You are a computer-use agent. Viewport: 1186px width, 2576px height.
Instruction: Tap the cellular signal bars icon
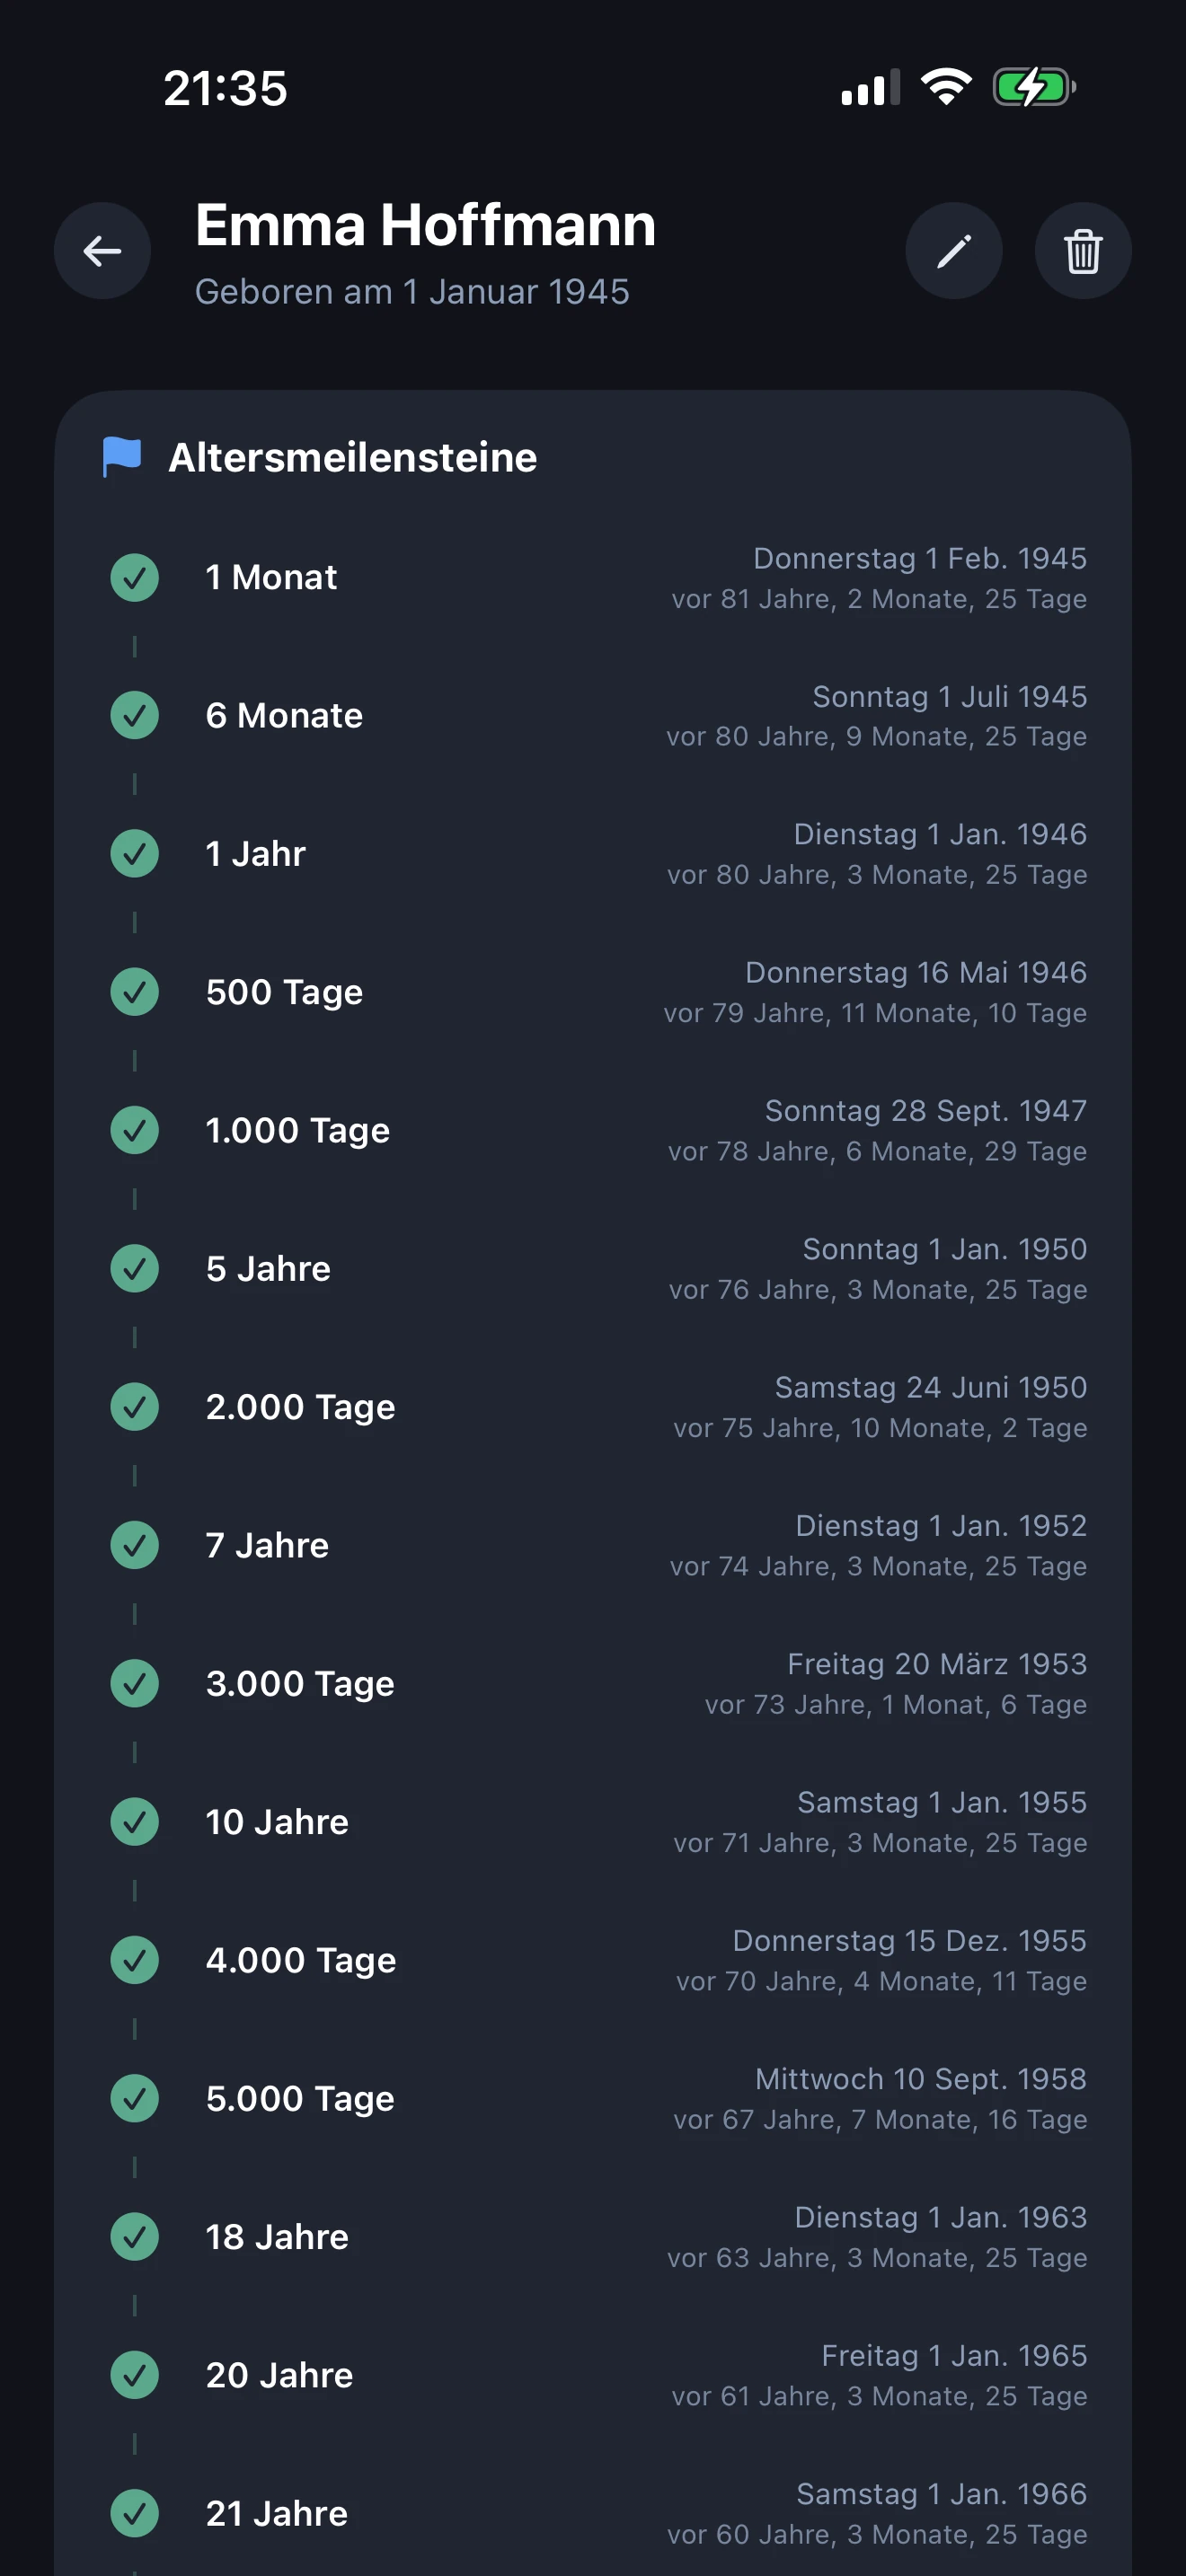point(870,88)
